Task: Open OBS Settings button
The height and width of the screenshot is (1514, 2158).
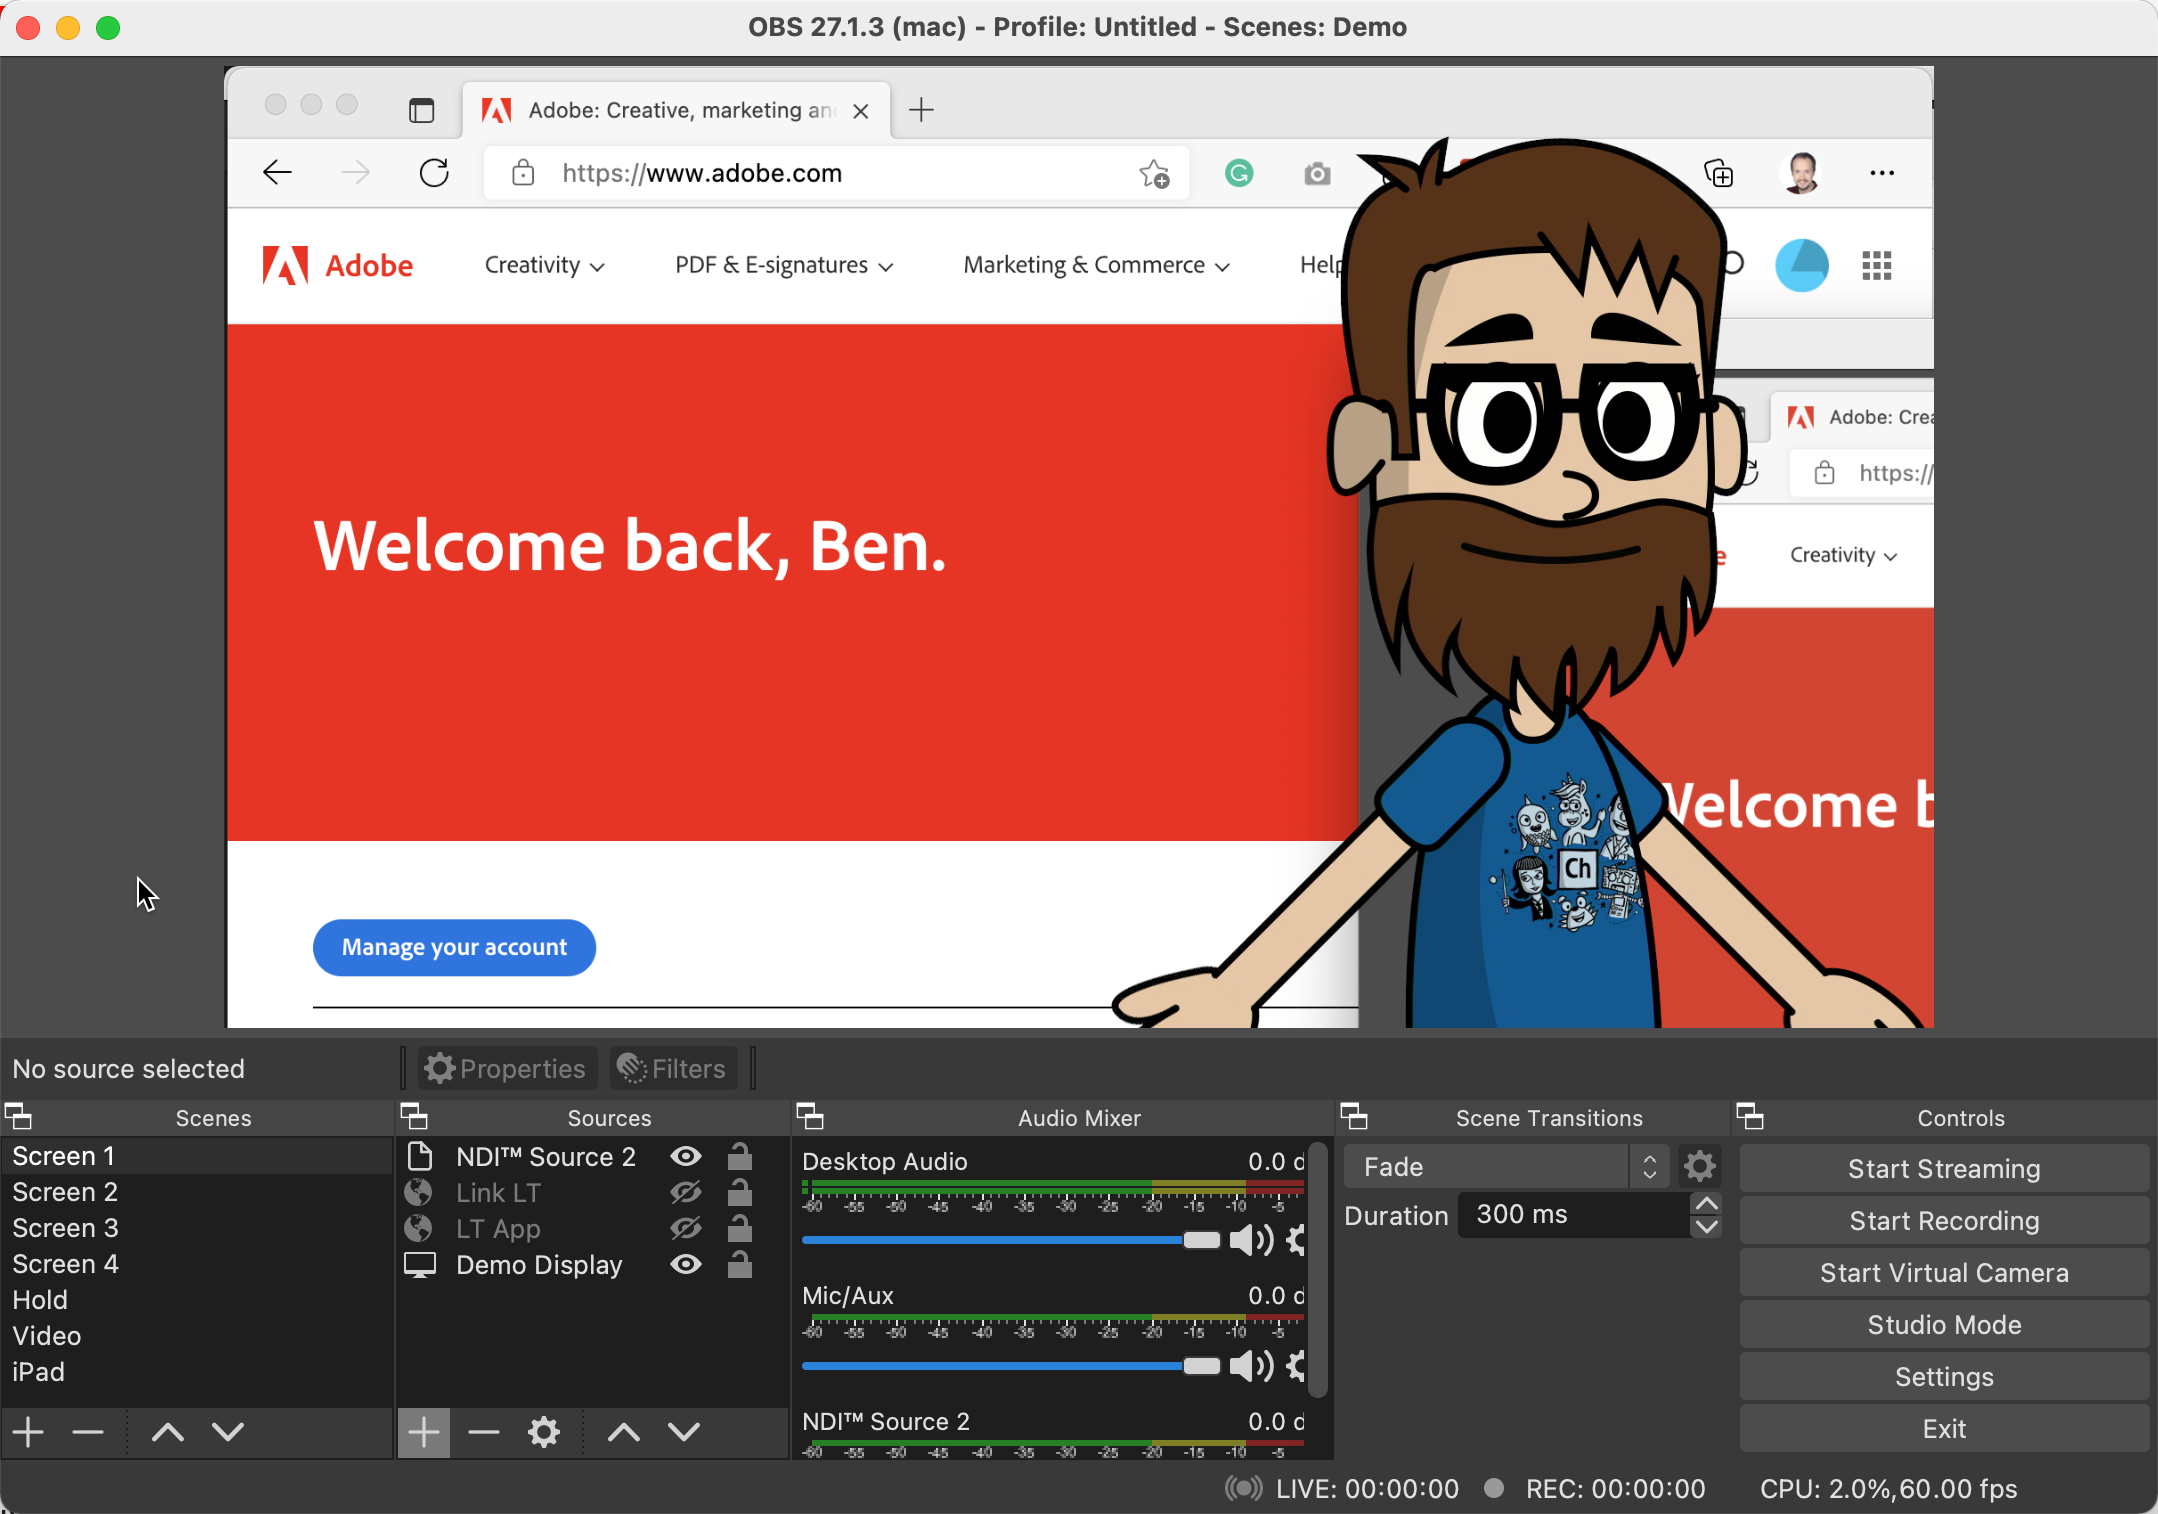Action: pyautogui.click(x=1943, y=1377)
